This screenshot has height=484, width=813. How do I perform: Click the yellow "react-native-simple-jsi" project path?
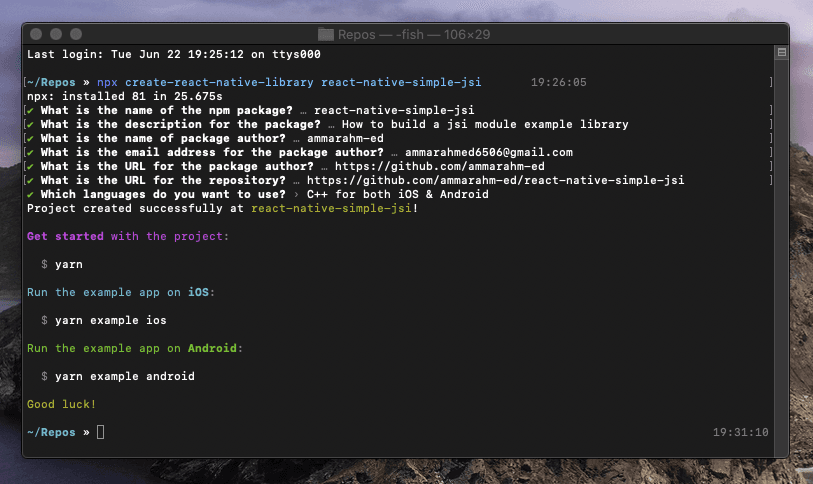tap(331, 209)
